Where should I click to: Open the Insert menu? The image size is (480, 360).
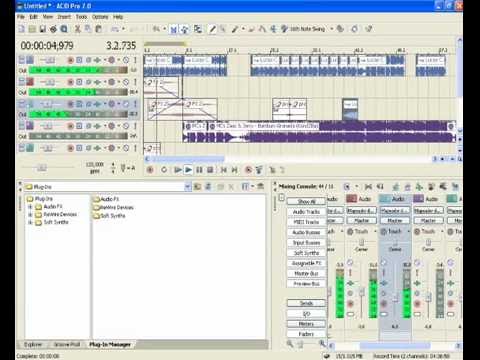click(64, 17)
